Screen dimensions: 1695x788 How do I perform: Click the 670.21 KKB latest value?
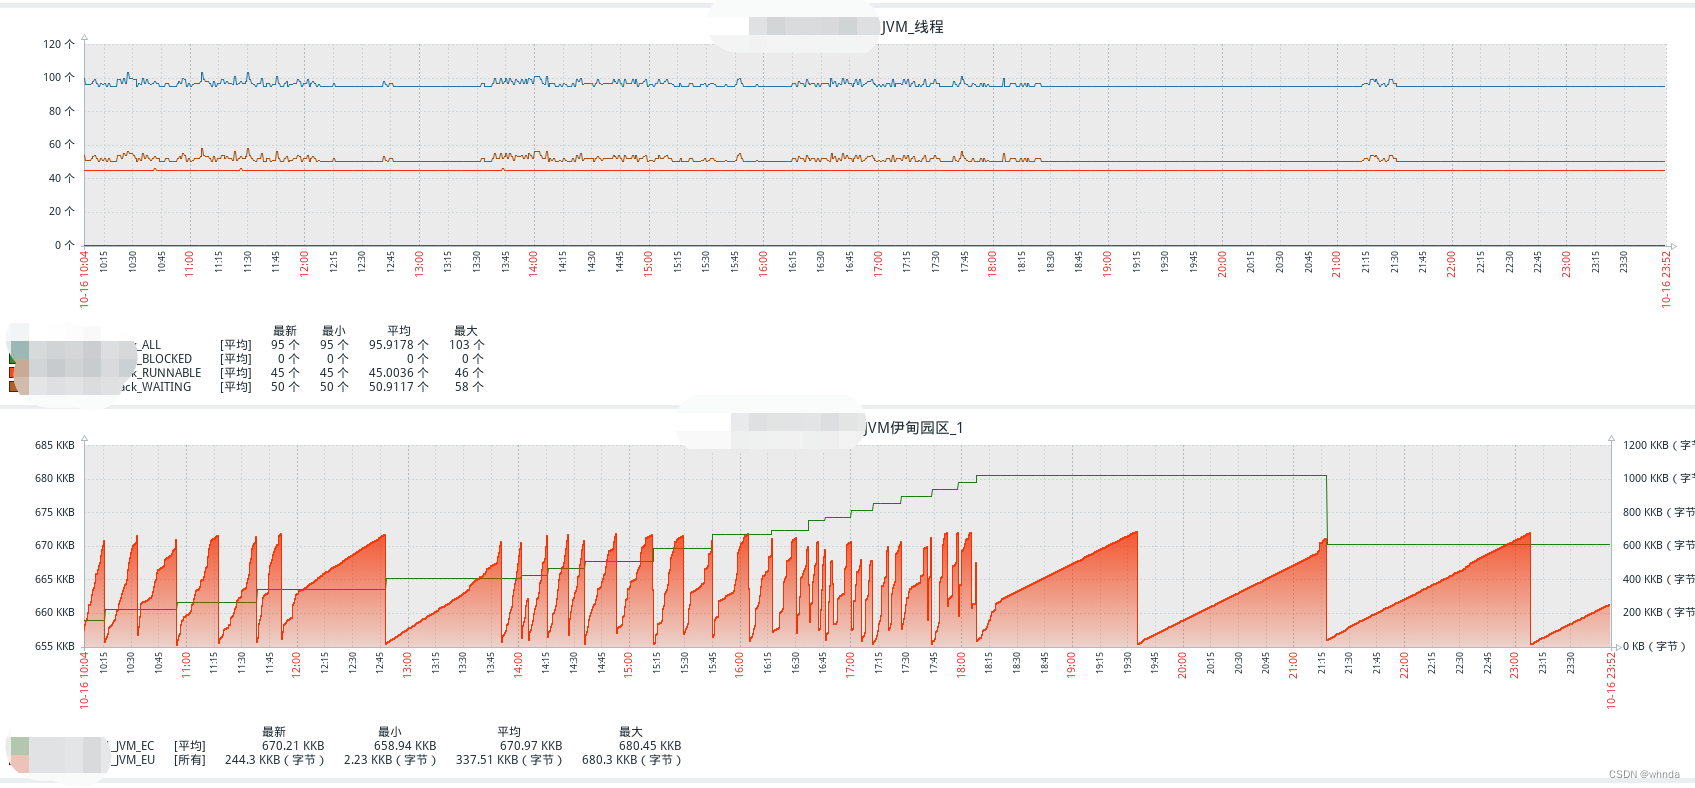pos(293,746)
